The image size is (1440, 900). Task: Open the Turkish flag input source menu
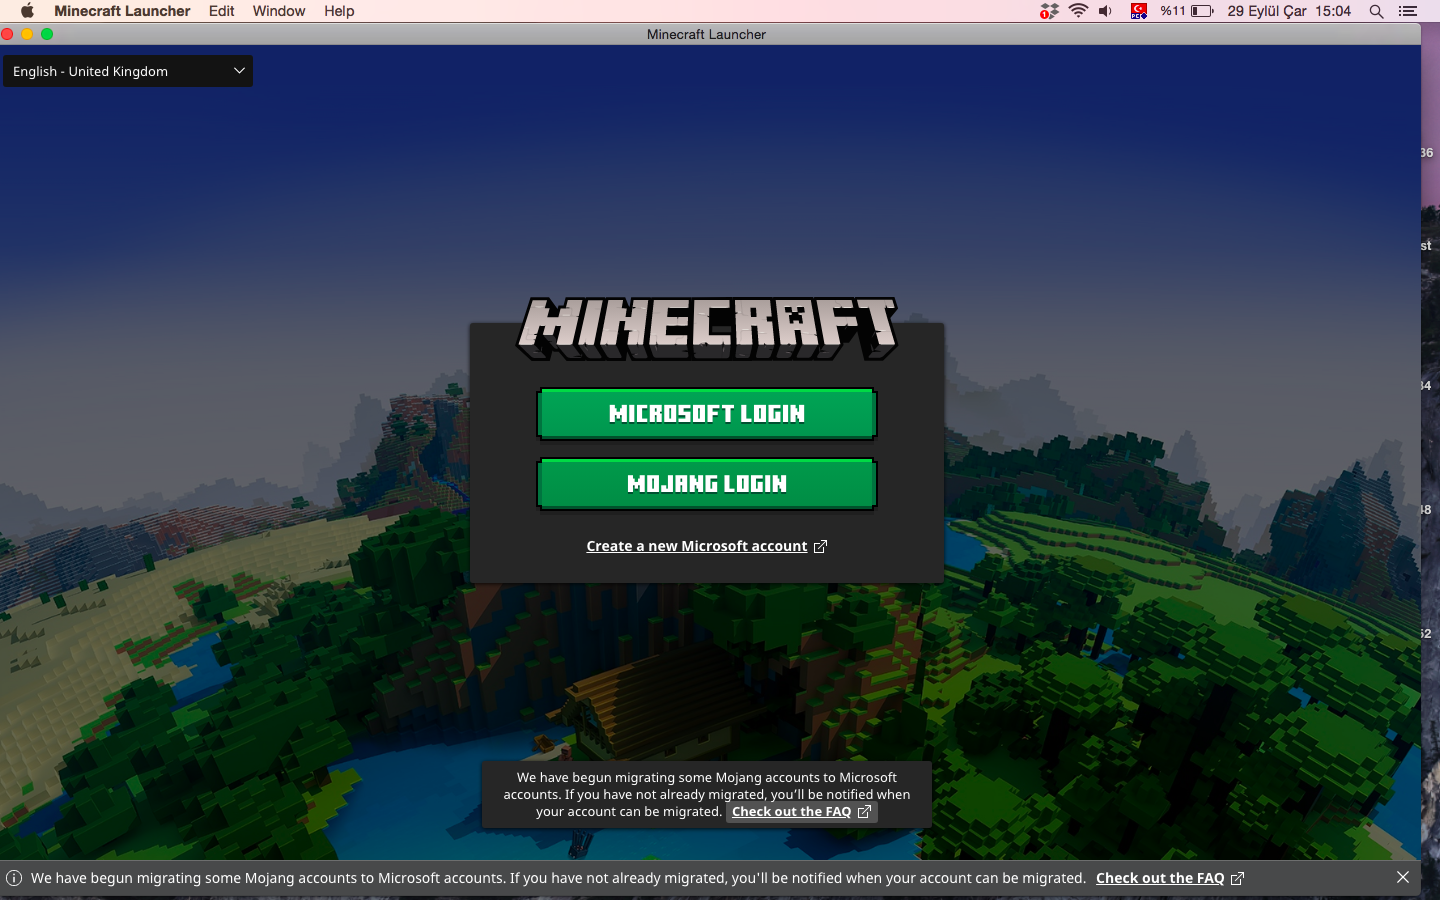(1139, 11)
